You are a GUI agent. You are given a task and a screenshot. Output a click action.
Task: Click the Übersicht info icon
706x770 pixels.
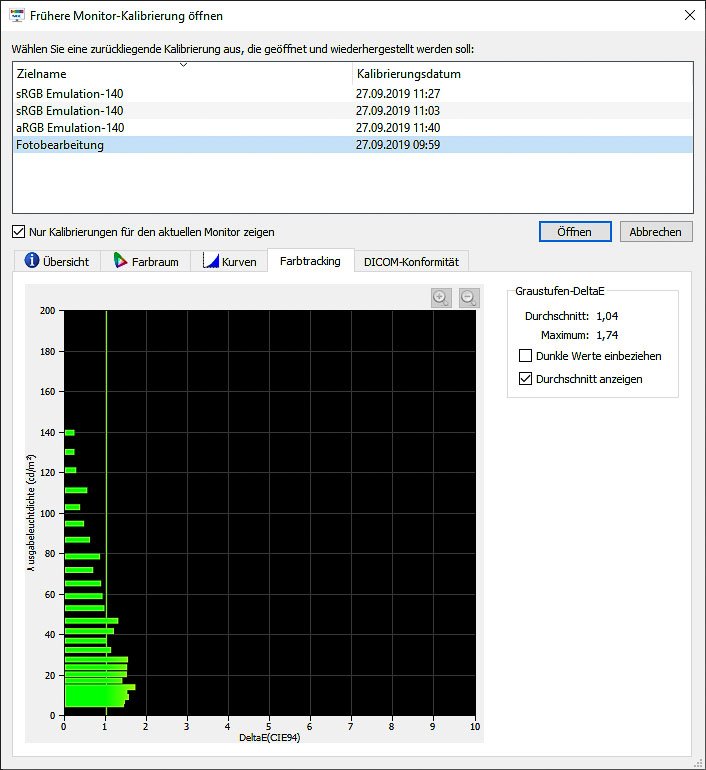[x=32, y=260]
